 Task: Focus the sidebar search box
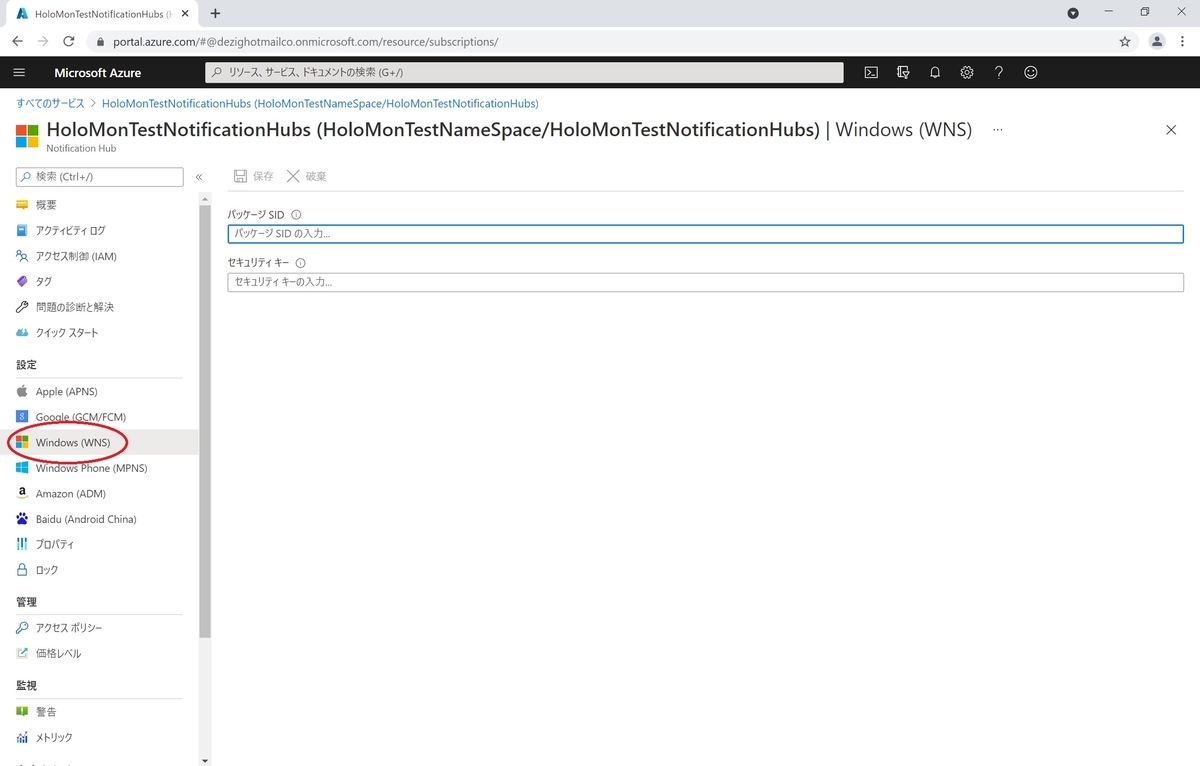100,177
